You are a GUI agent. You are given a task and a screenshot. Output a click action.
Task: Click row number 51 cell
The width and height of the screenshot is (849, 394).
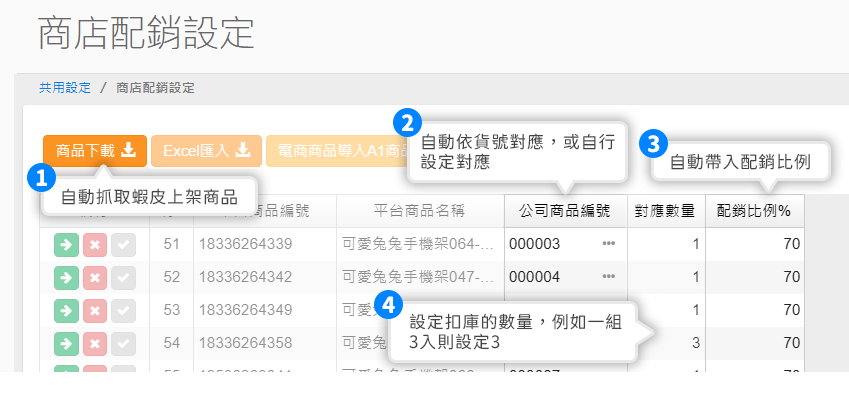coord(171,244)
